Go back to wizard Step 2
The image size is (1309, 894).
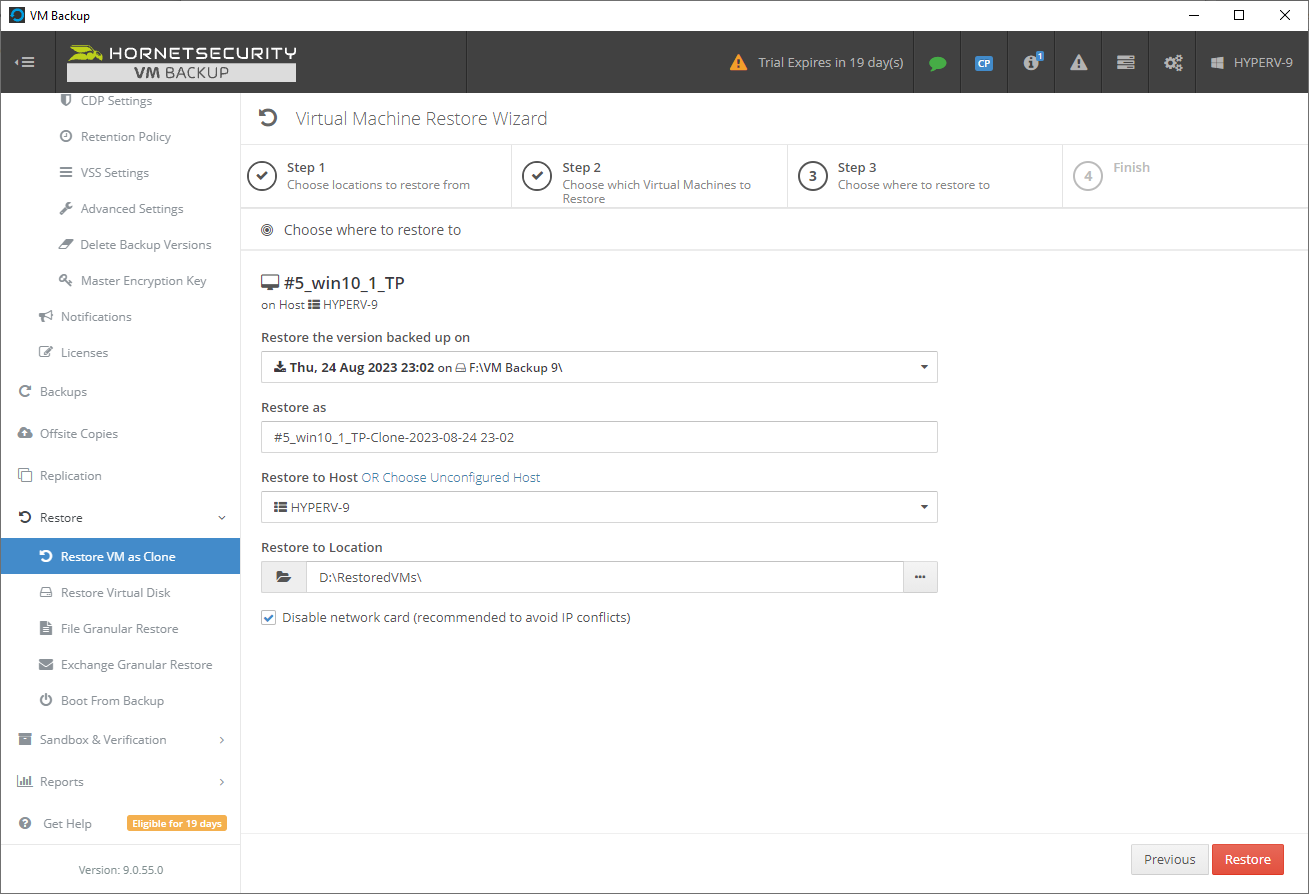650,176
